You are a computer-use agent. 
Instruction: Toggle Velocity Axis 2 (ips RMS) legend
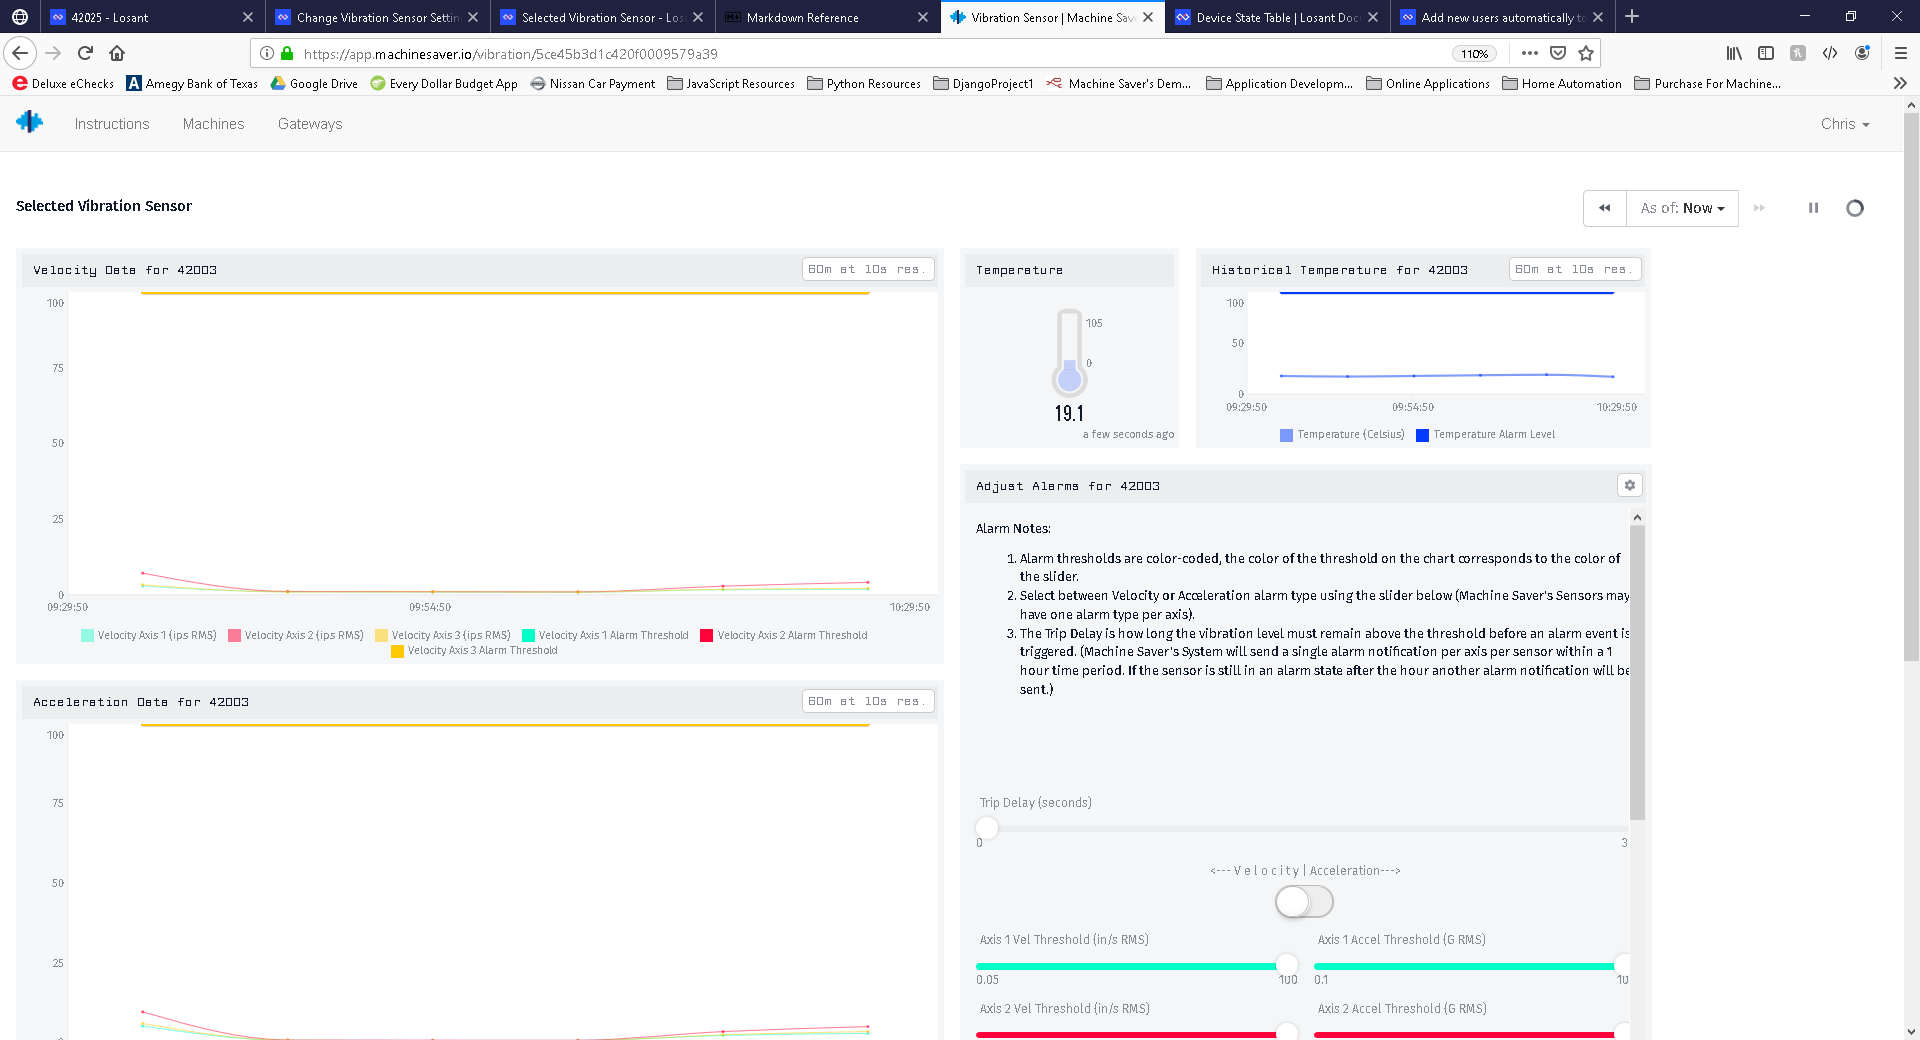pyautogui.click(x=296, y=635)
